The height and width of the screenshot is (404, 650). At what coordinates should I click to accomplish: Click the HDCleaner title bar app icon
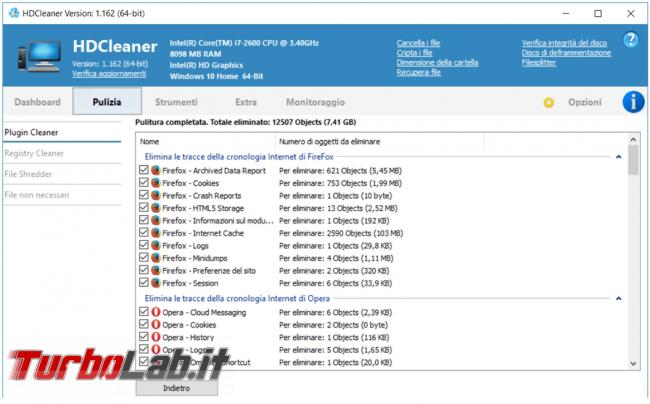point(14,13)
